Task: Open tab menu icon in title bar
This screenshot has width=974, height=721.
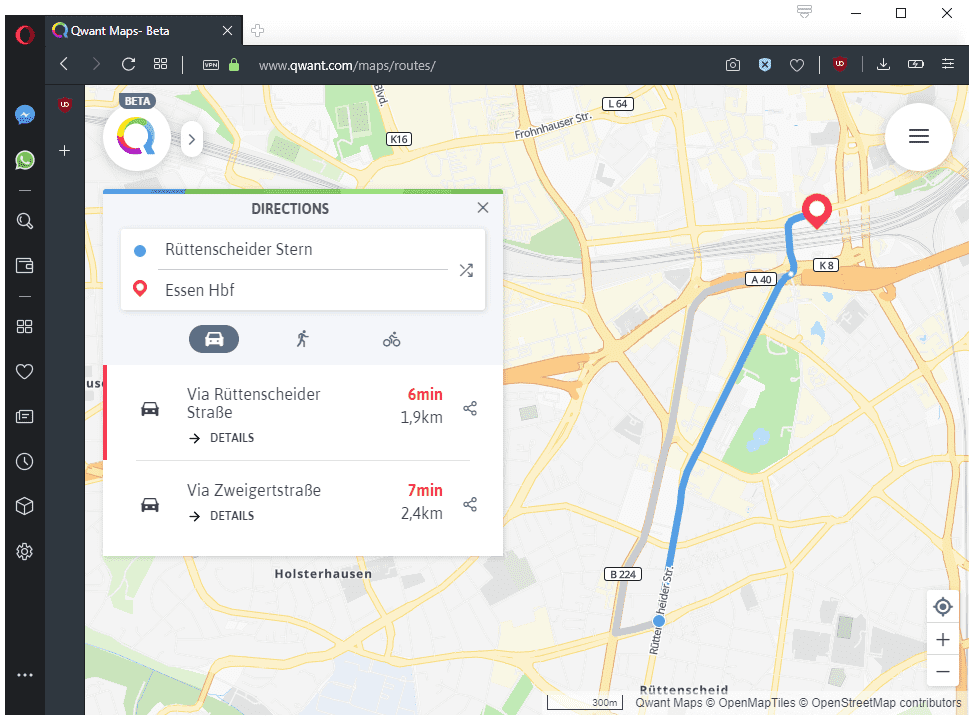Action: point(804,12)
